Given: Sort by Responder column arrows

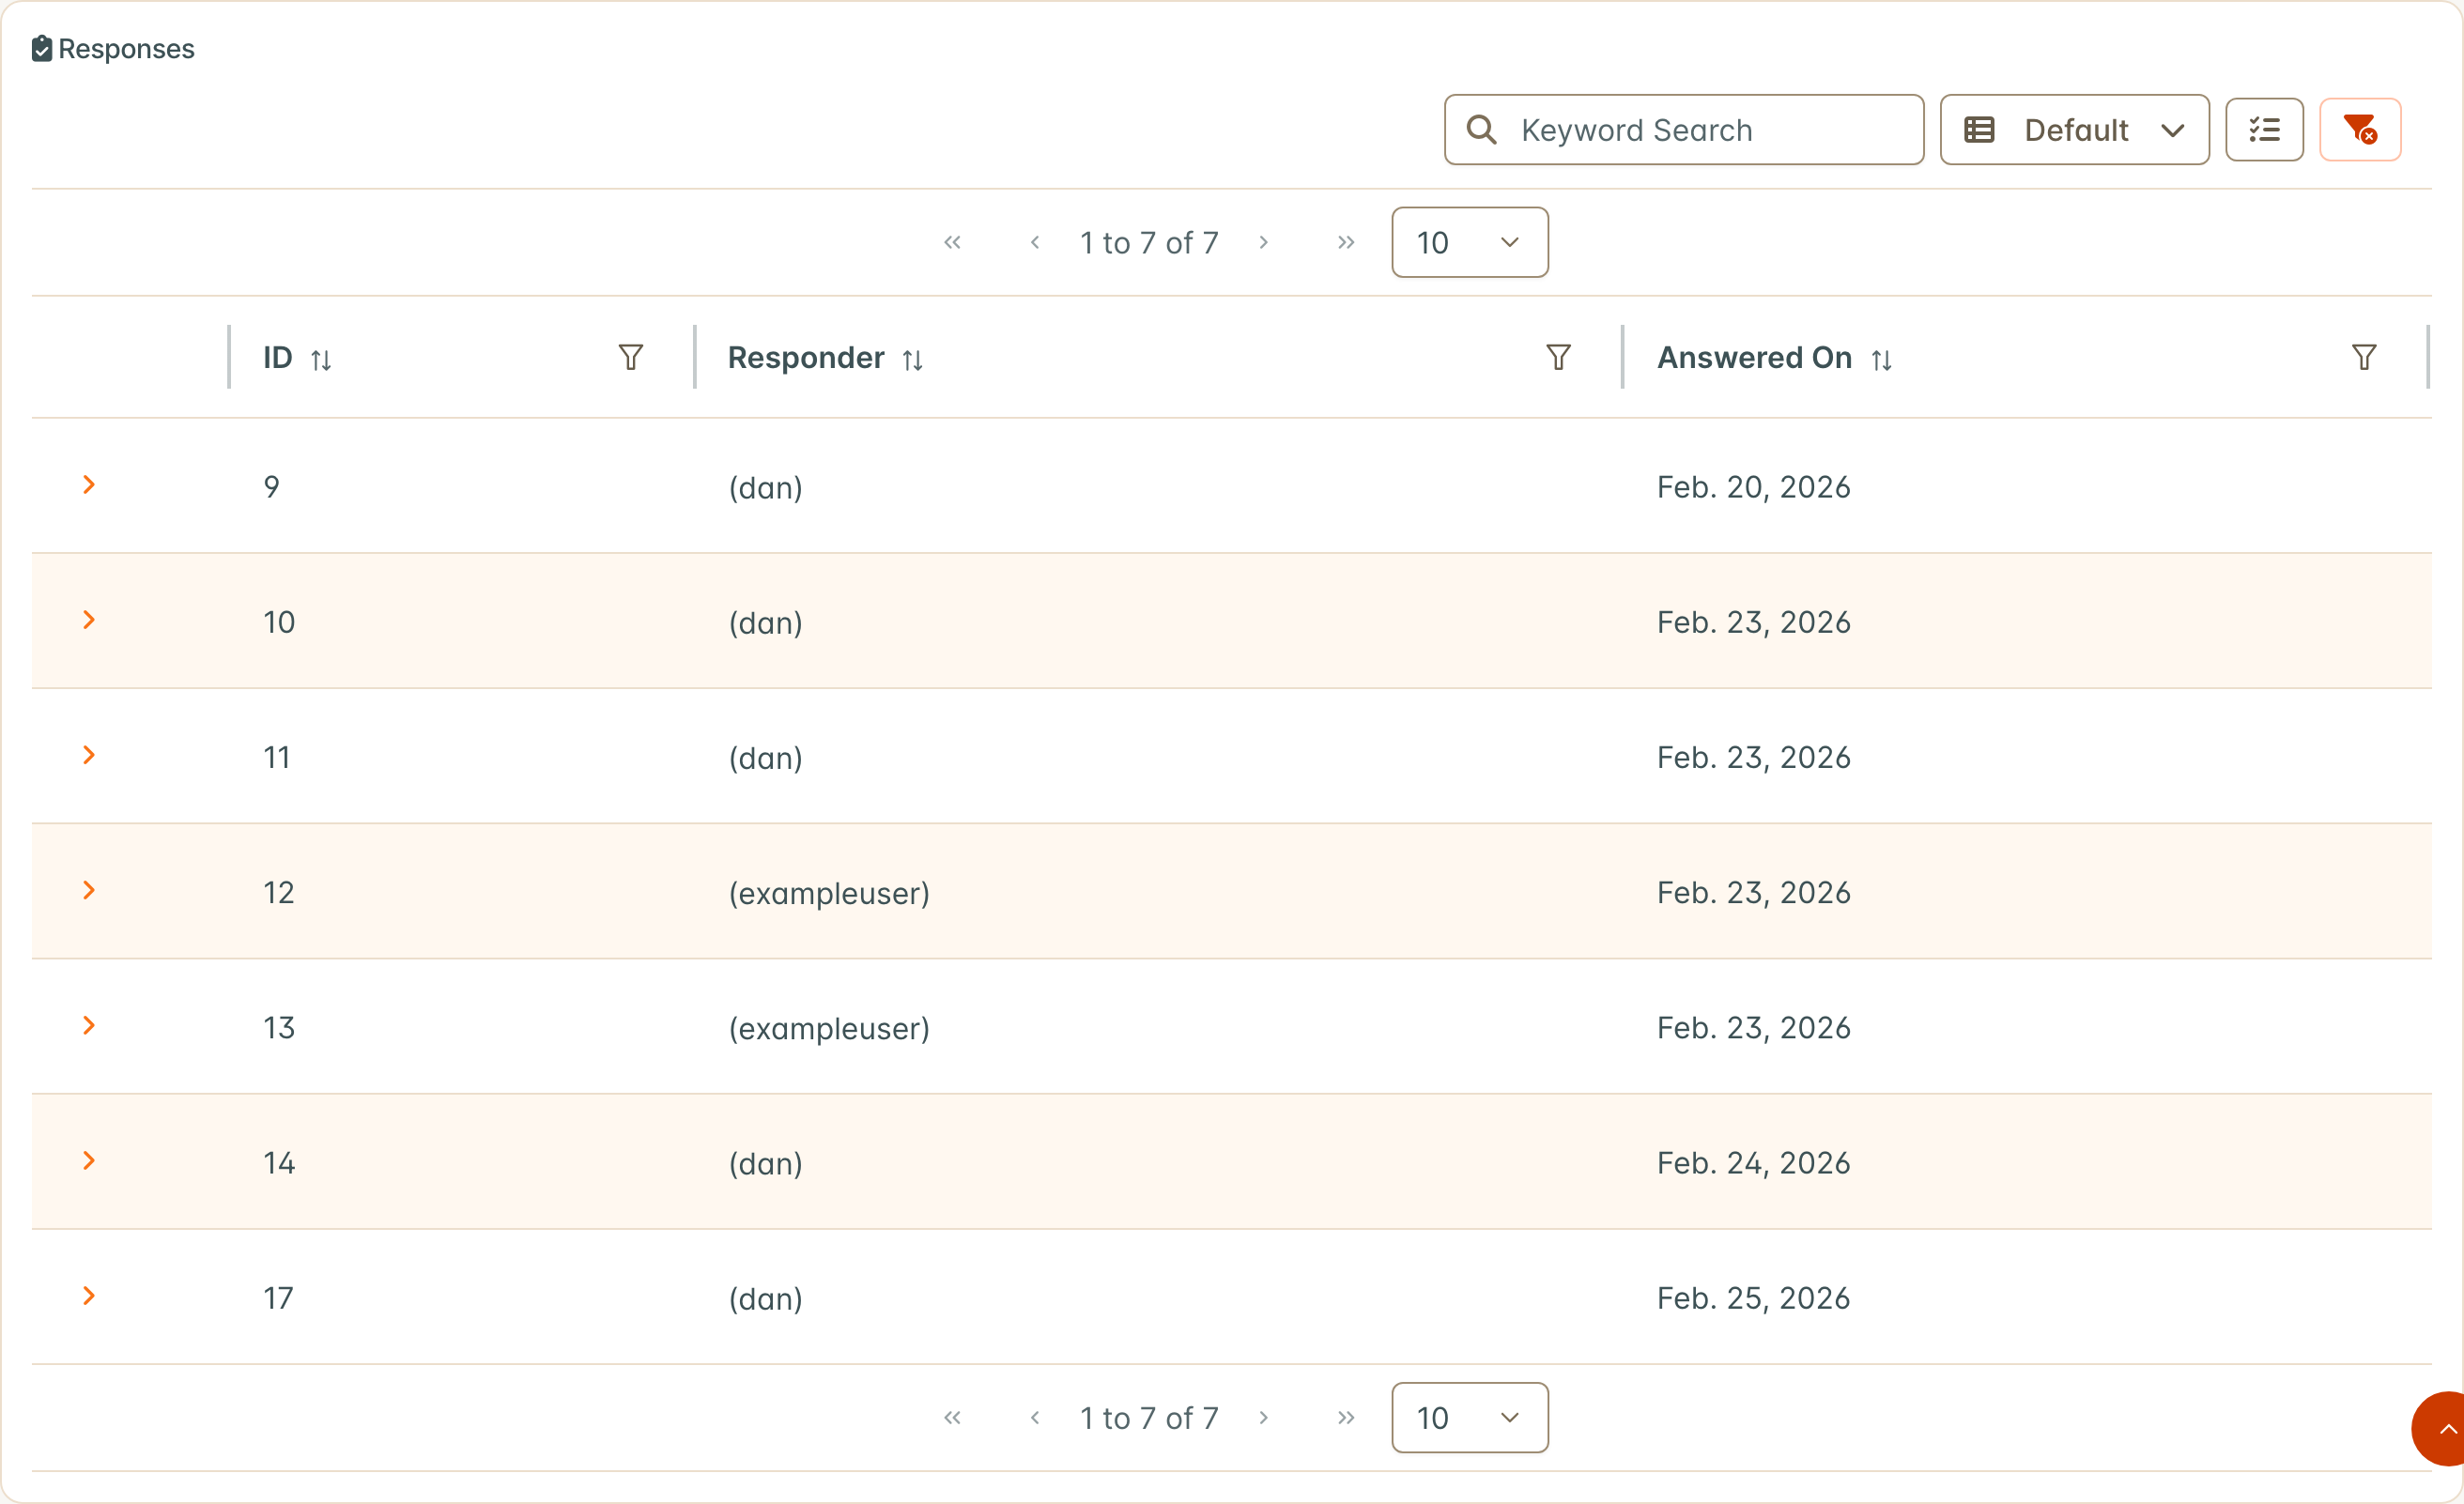Looking at the screenshot, I should pyautogui.click(x=912, y=360).
